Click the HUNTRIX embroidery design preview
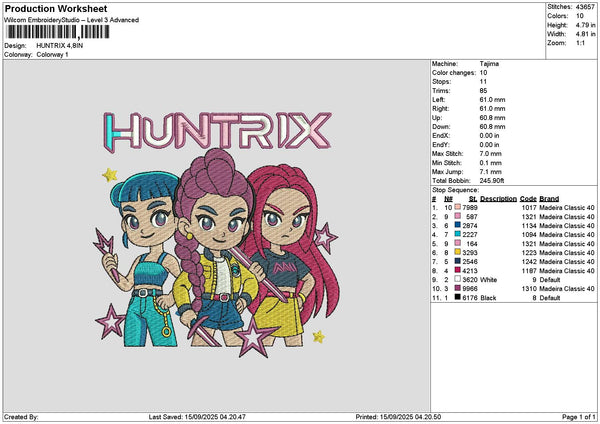600x424 pixels. 216,234
